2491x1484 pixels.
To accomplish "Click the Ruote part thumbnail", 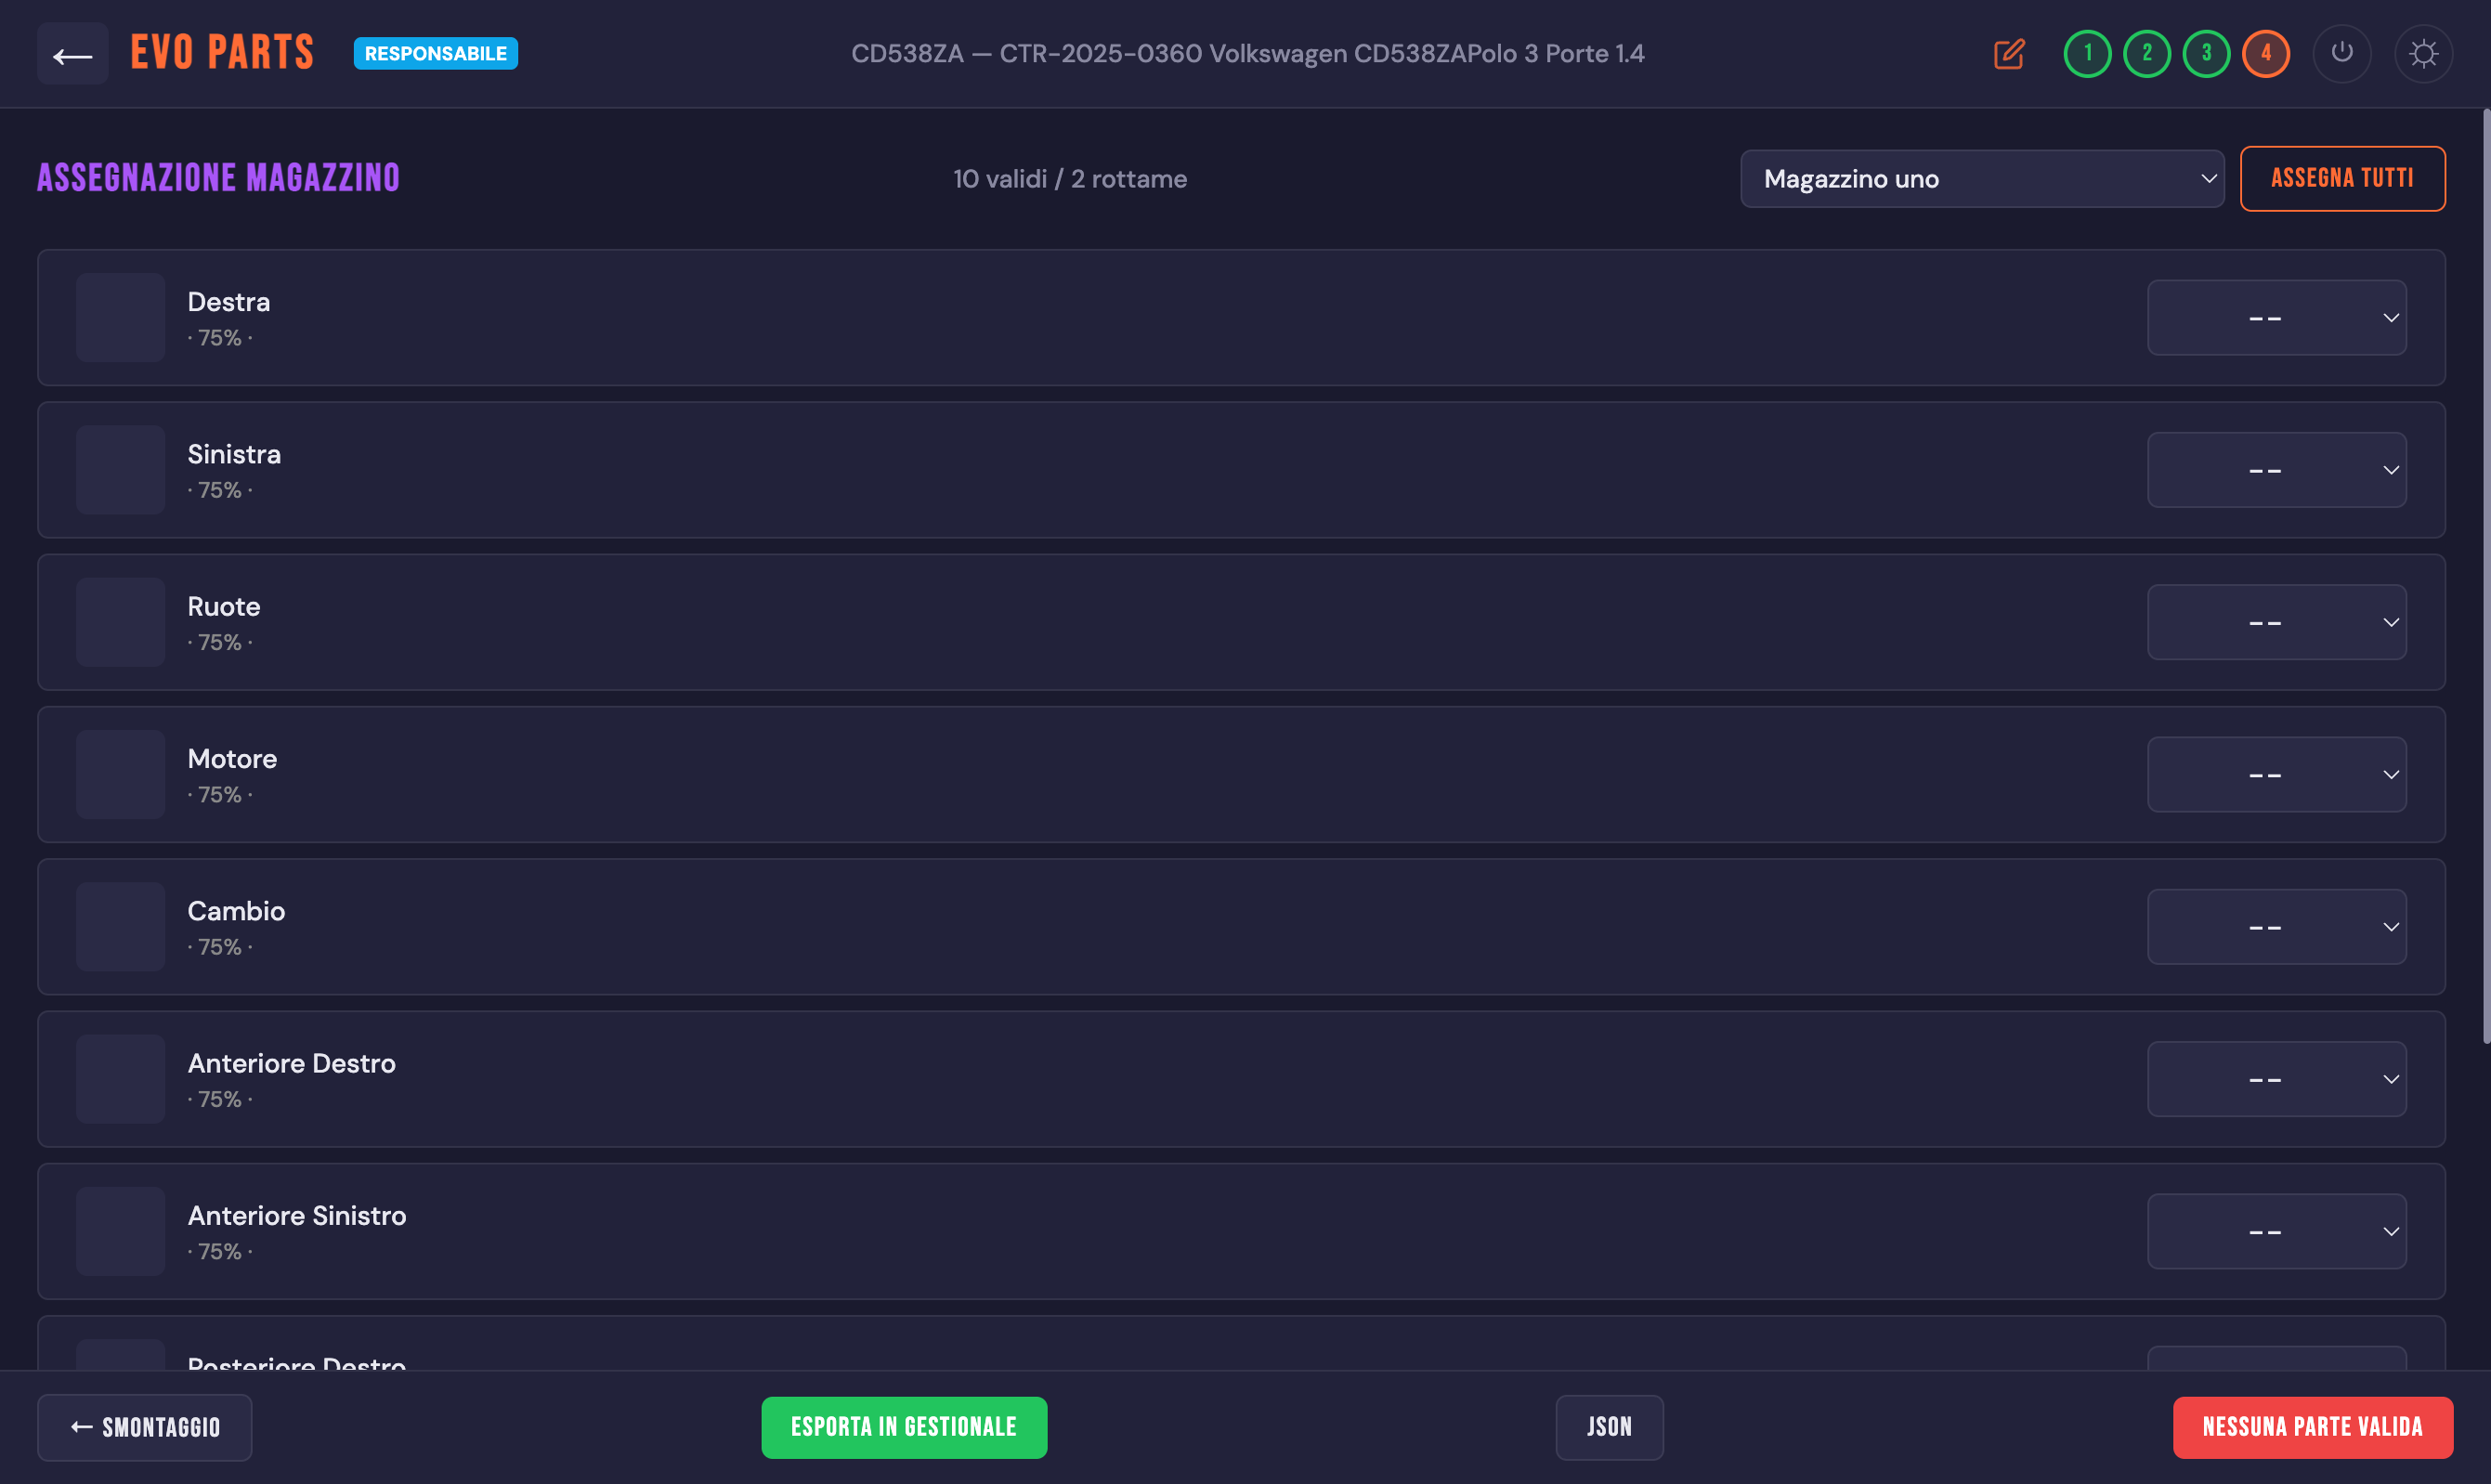I will click(121, 622).
